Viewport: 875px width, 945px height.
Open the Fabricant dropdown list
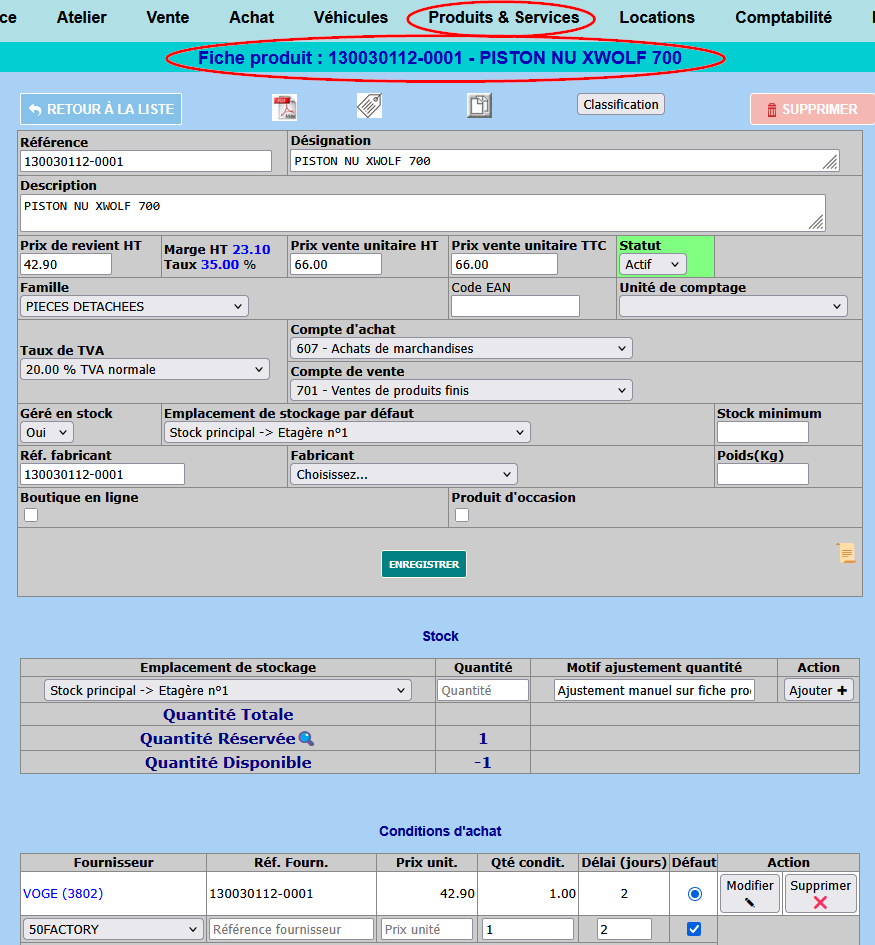[x=404, y=474]
